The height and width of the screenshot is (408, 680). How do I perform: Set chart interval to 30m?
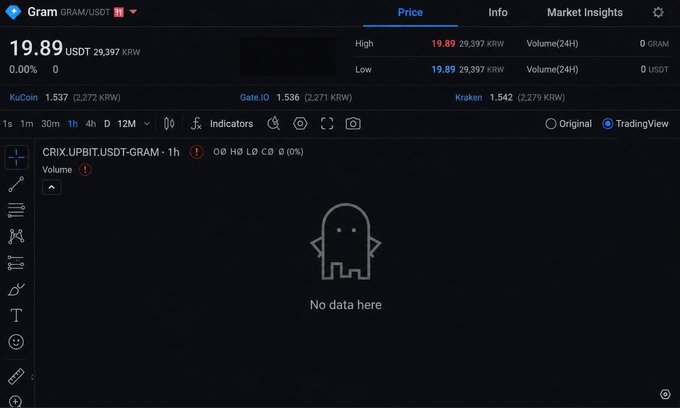click(x=50, y=124)
